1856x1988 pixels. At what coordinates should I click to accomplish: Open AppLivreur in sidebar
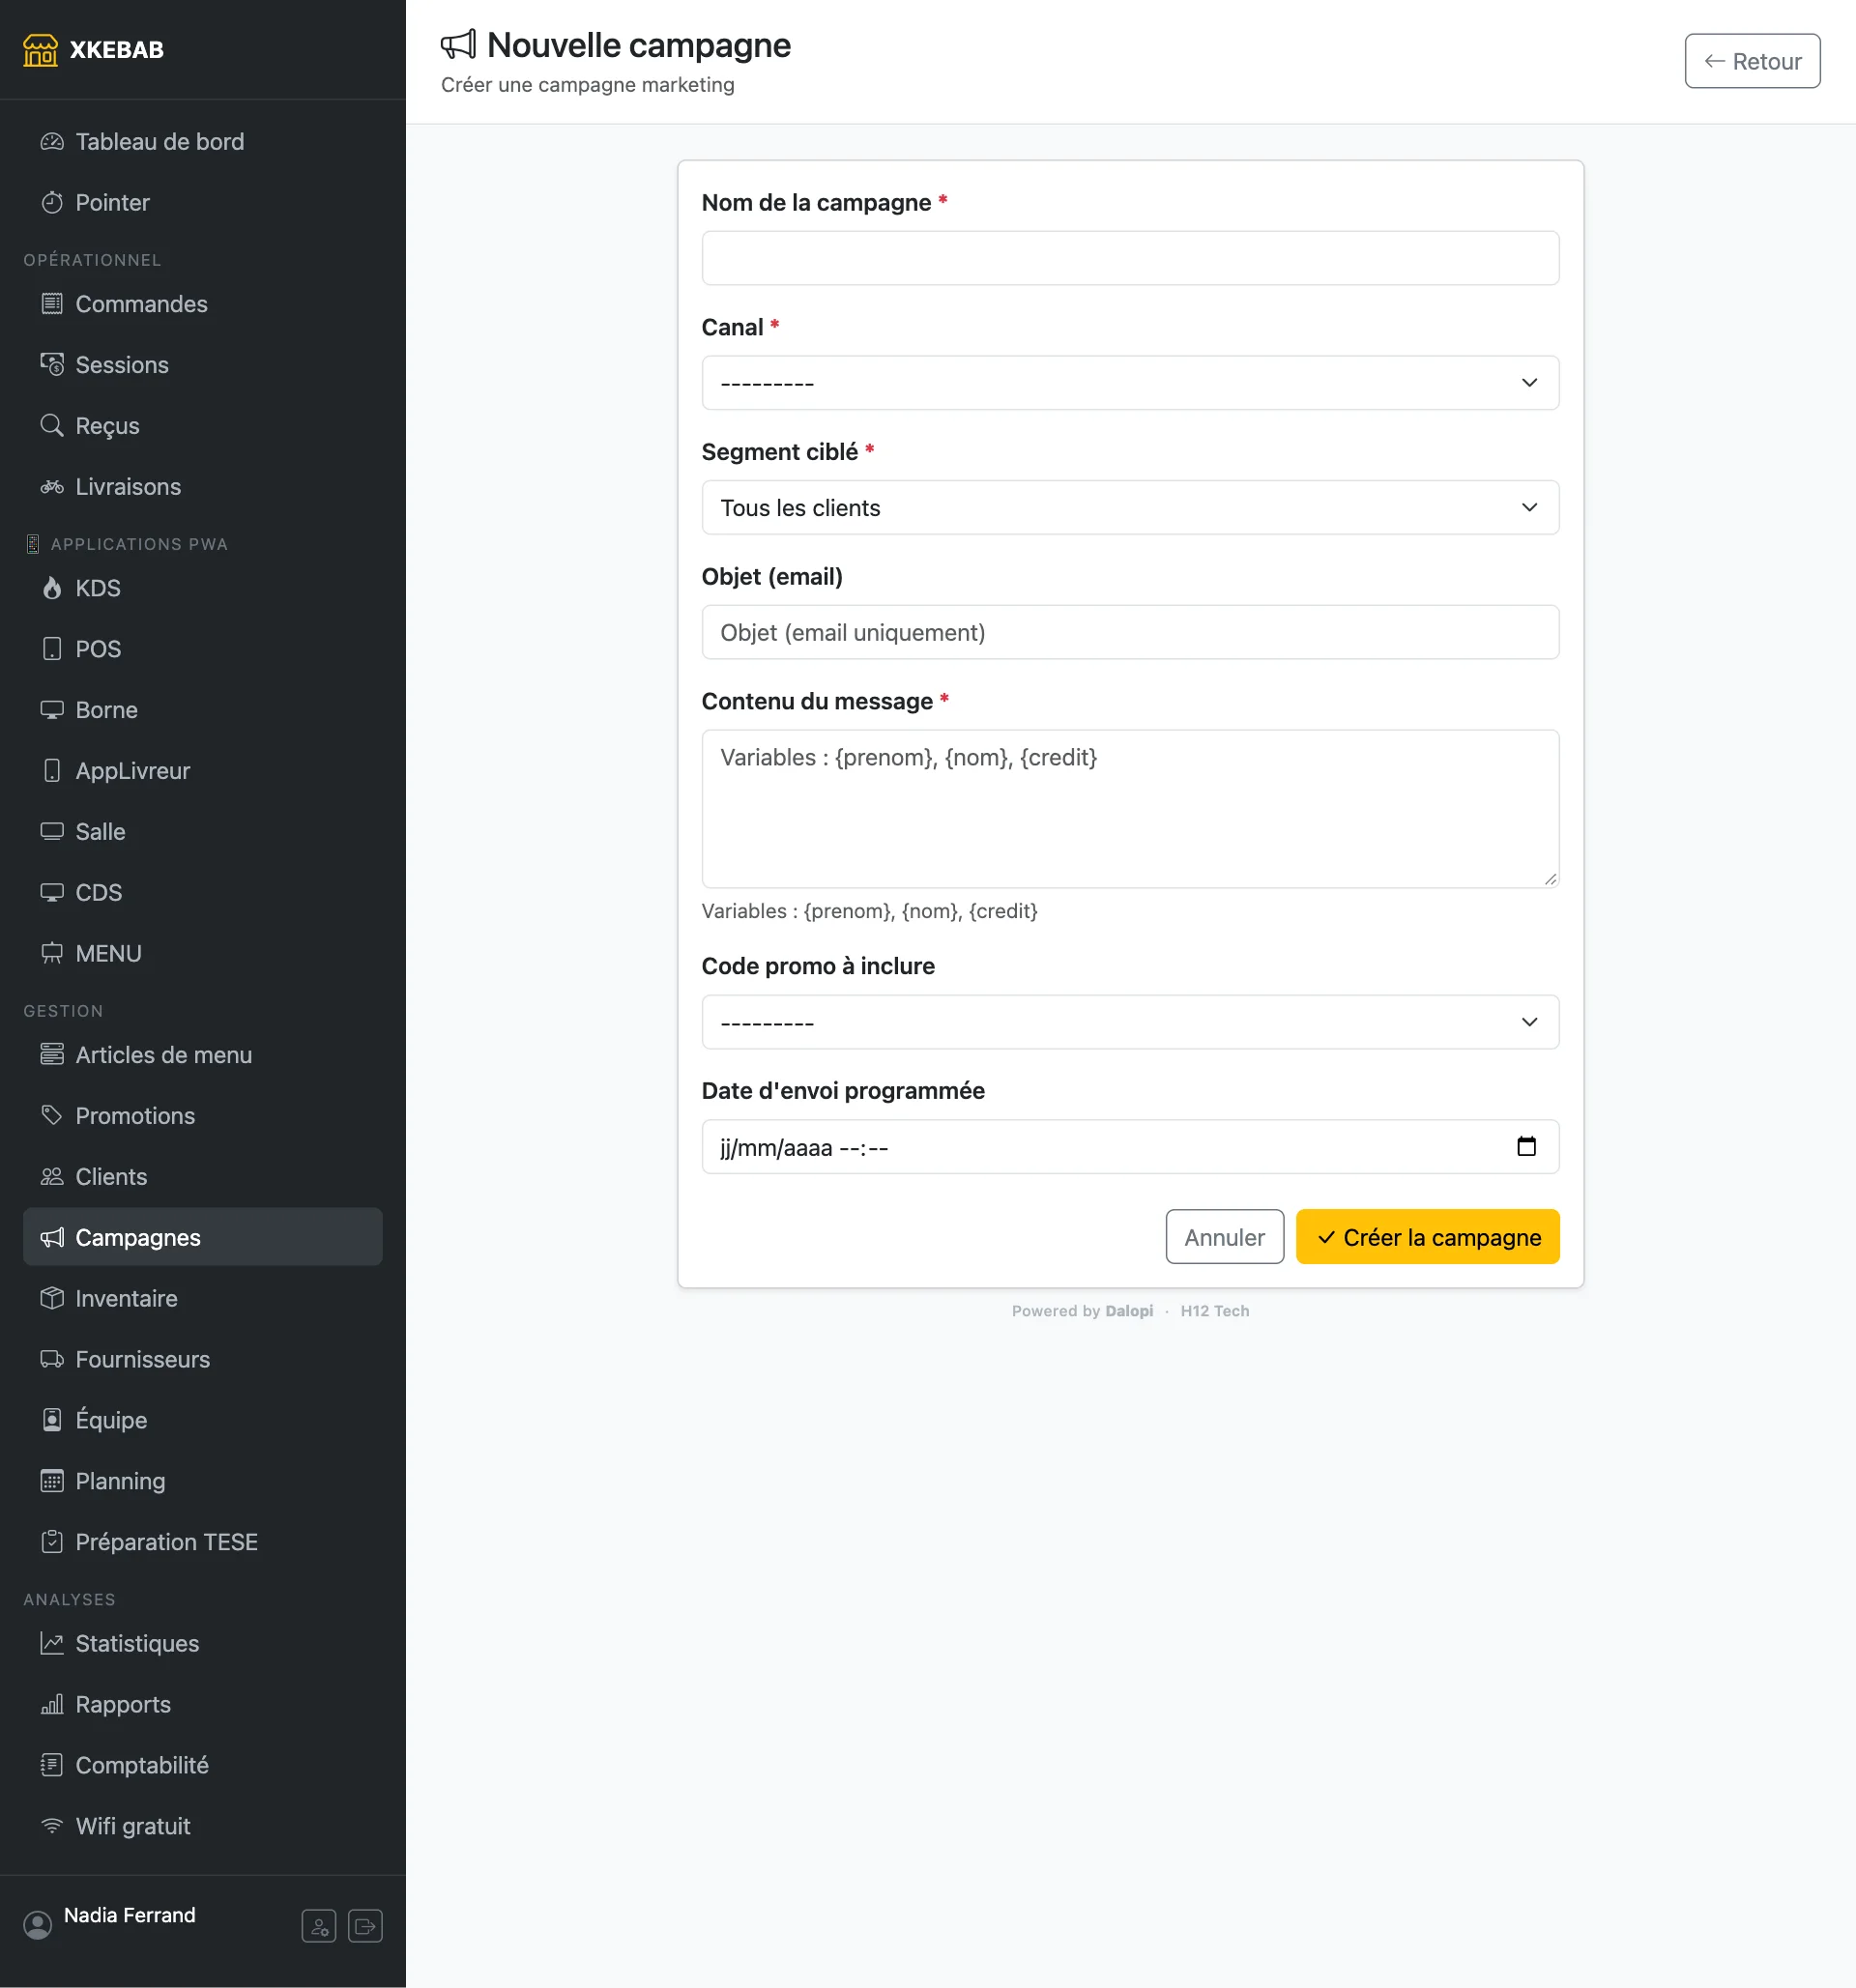(202, 771)
